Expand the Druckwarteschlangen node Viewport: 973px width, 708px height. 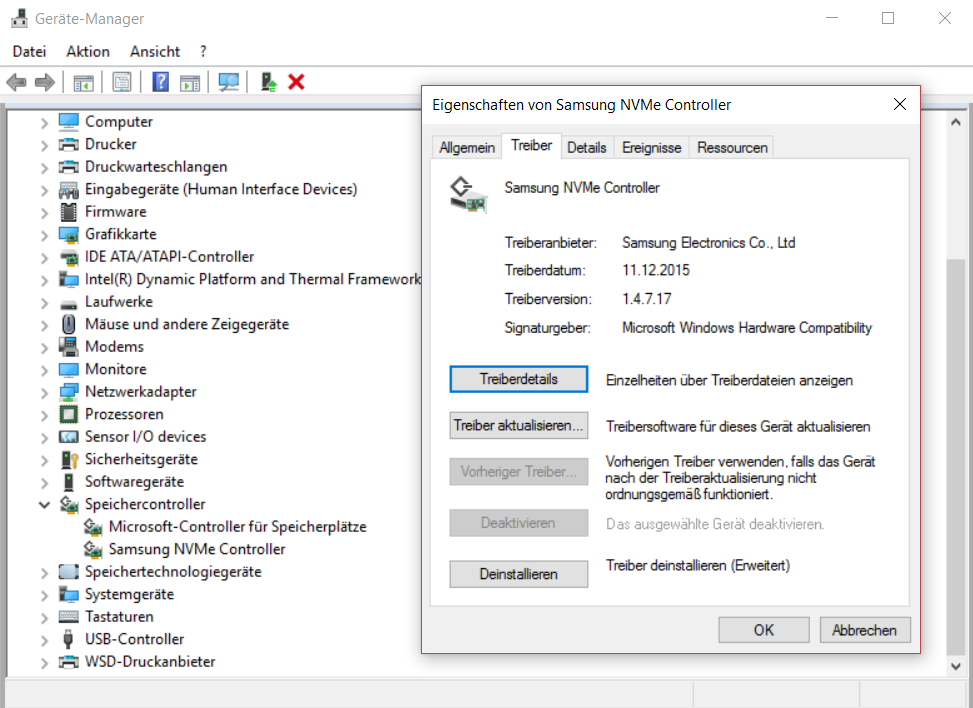pos(44,168)
